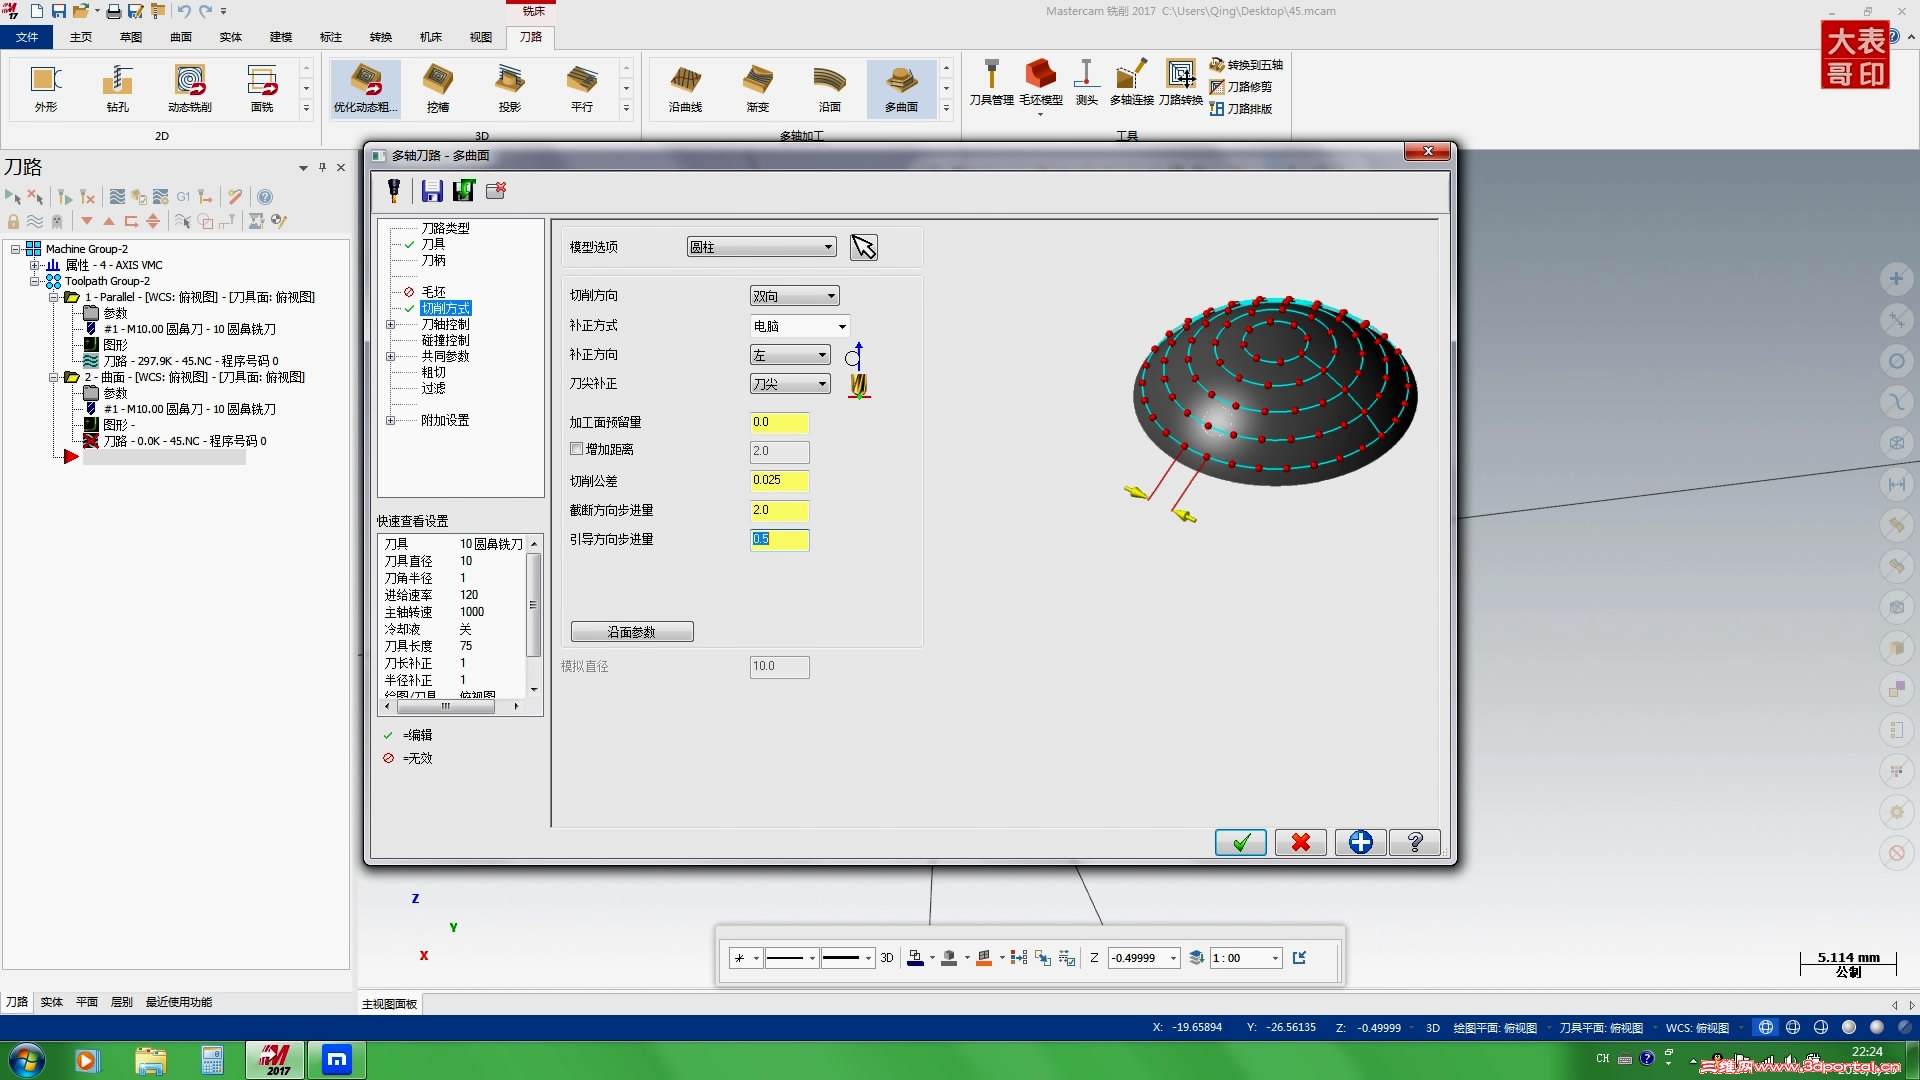
Task: Select the 刀具 menu tab
Action: (x=433, y=244)
